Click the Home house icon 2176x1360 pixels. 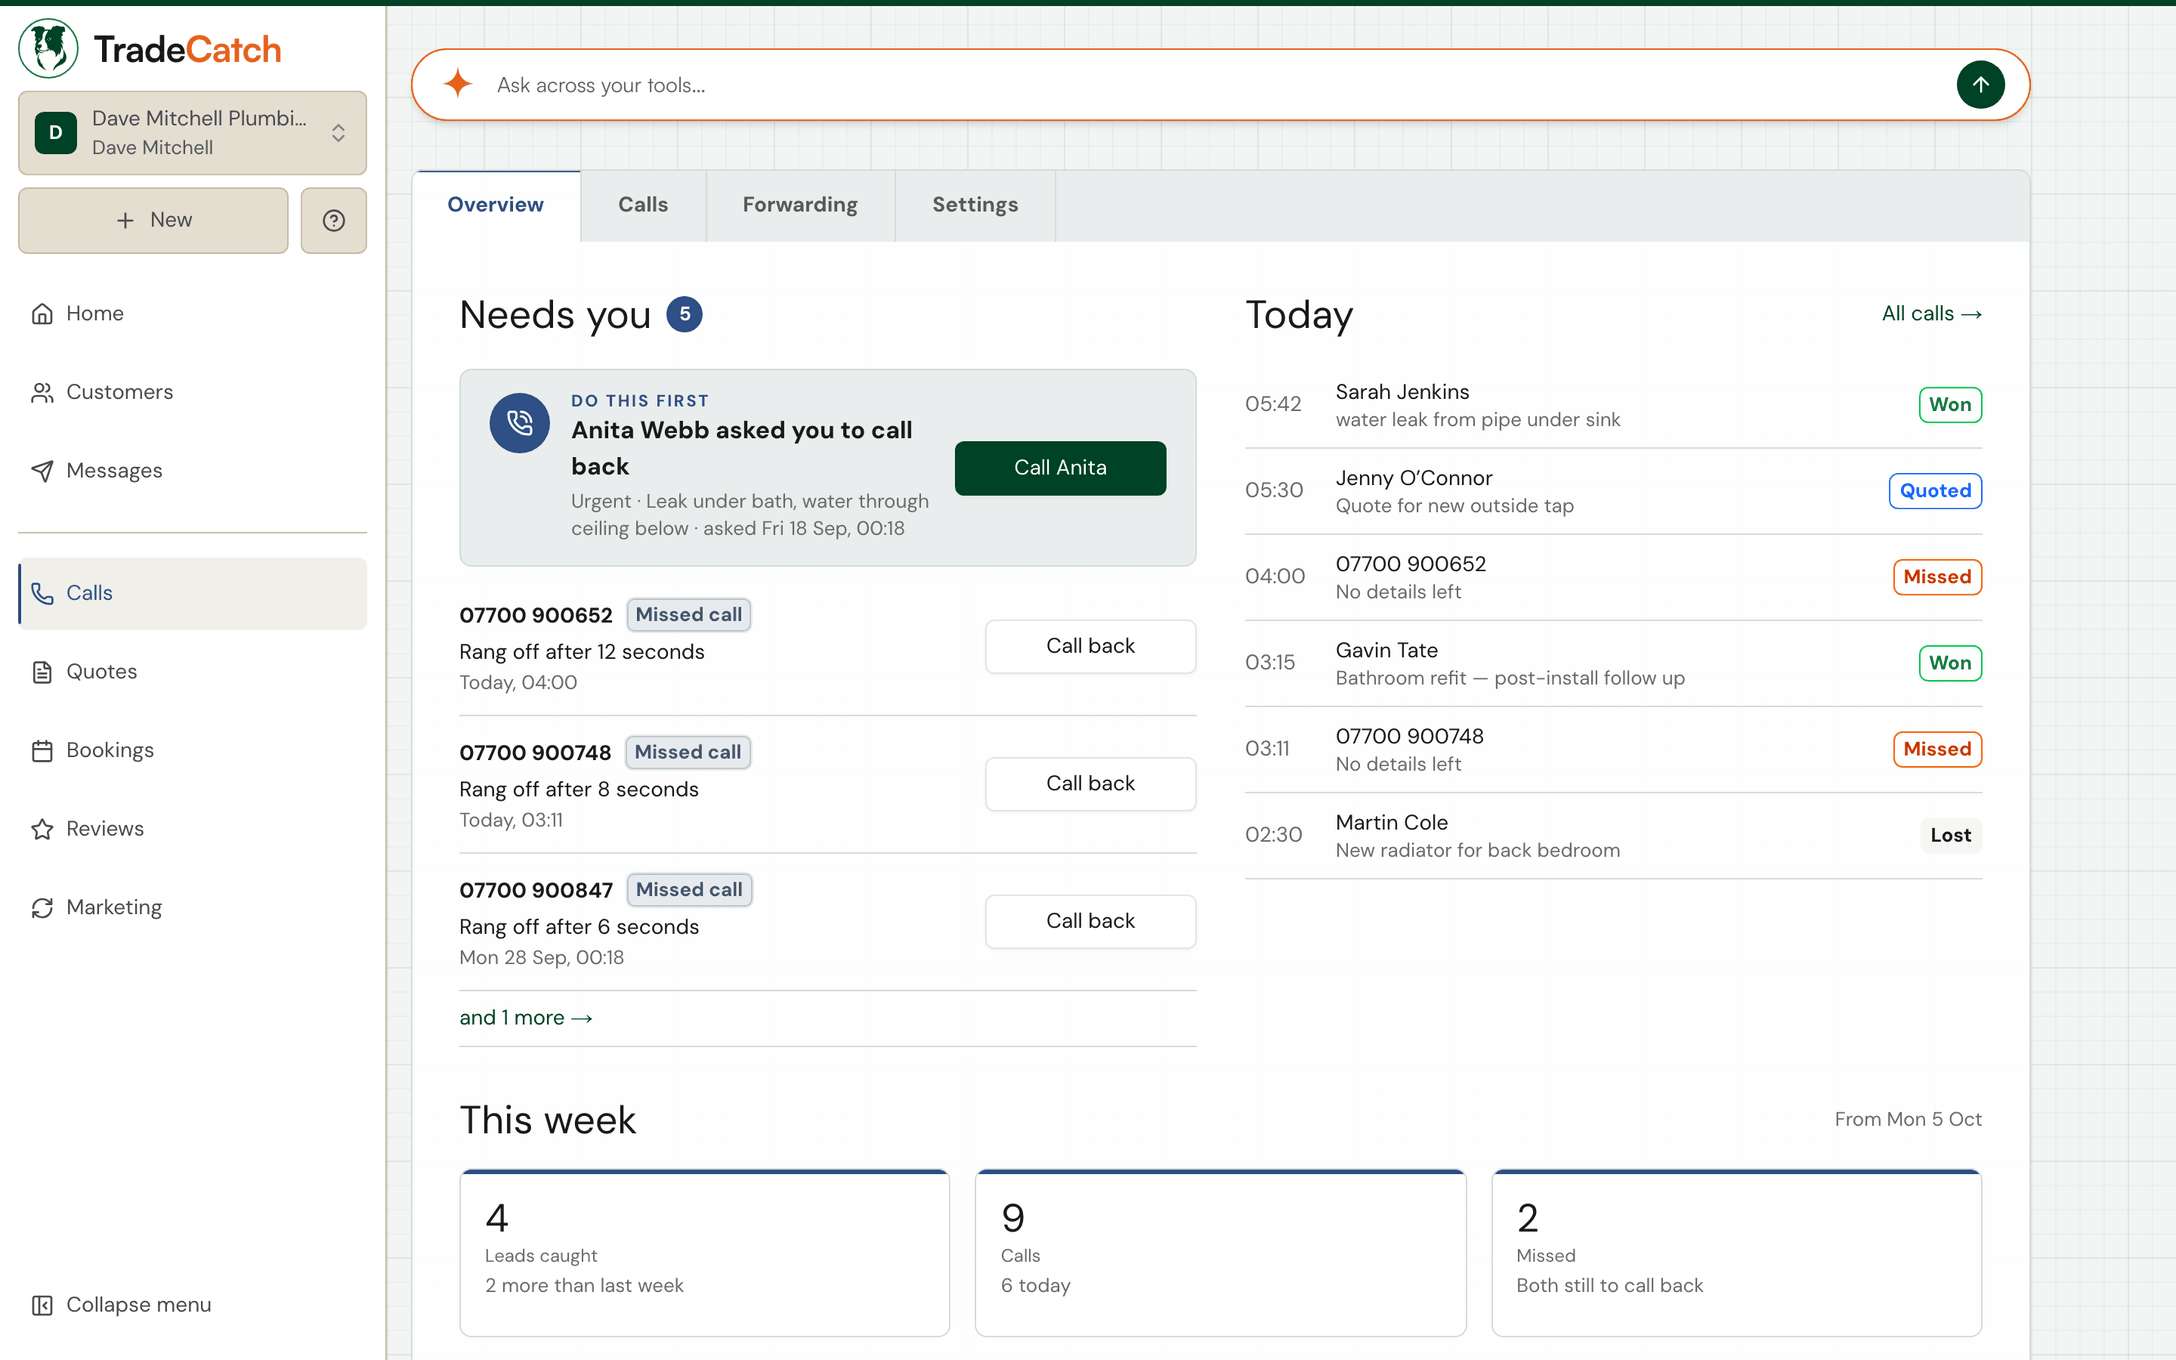(x=42, y=314)
